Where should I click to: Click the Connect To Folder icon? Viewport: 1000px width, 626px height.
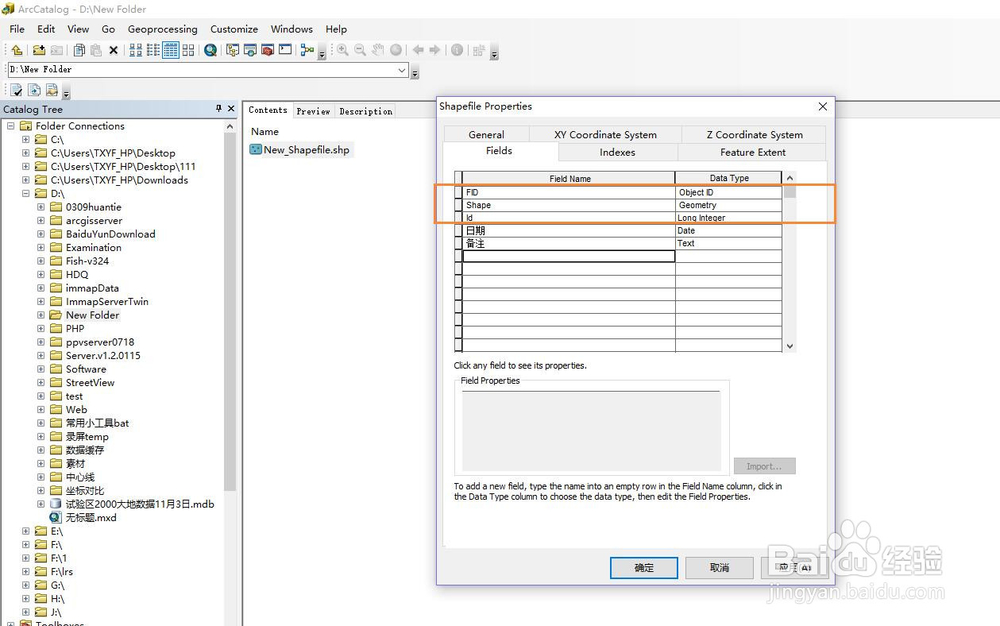(39, 50)
